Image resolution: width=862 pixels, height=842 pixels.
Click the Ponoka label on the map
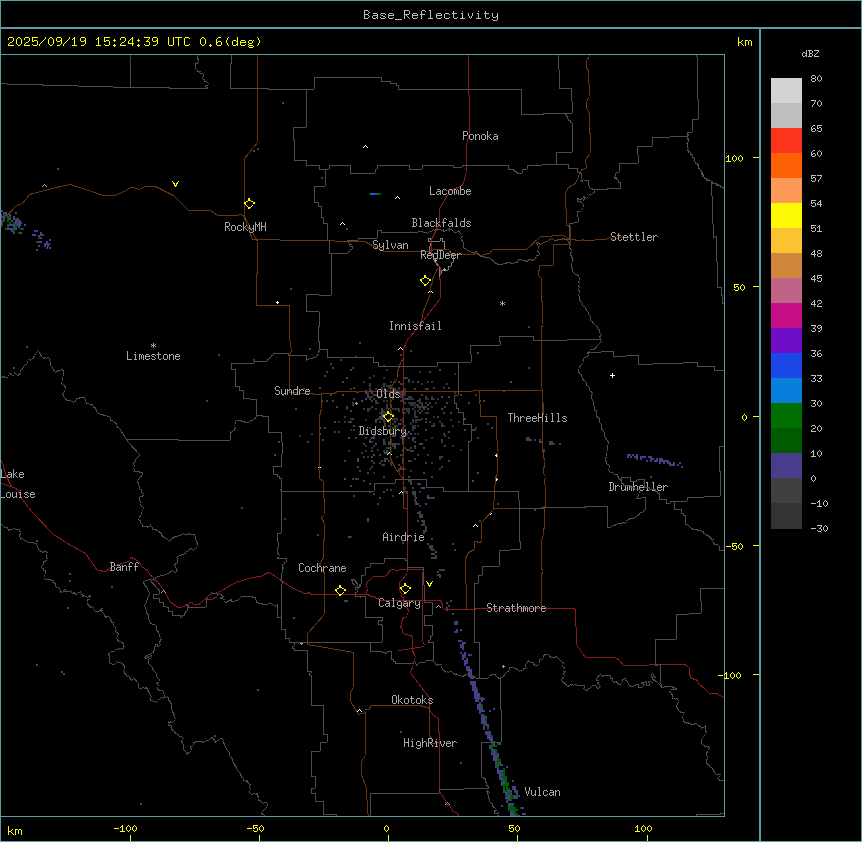click(x=480, y=136)
